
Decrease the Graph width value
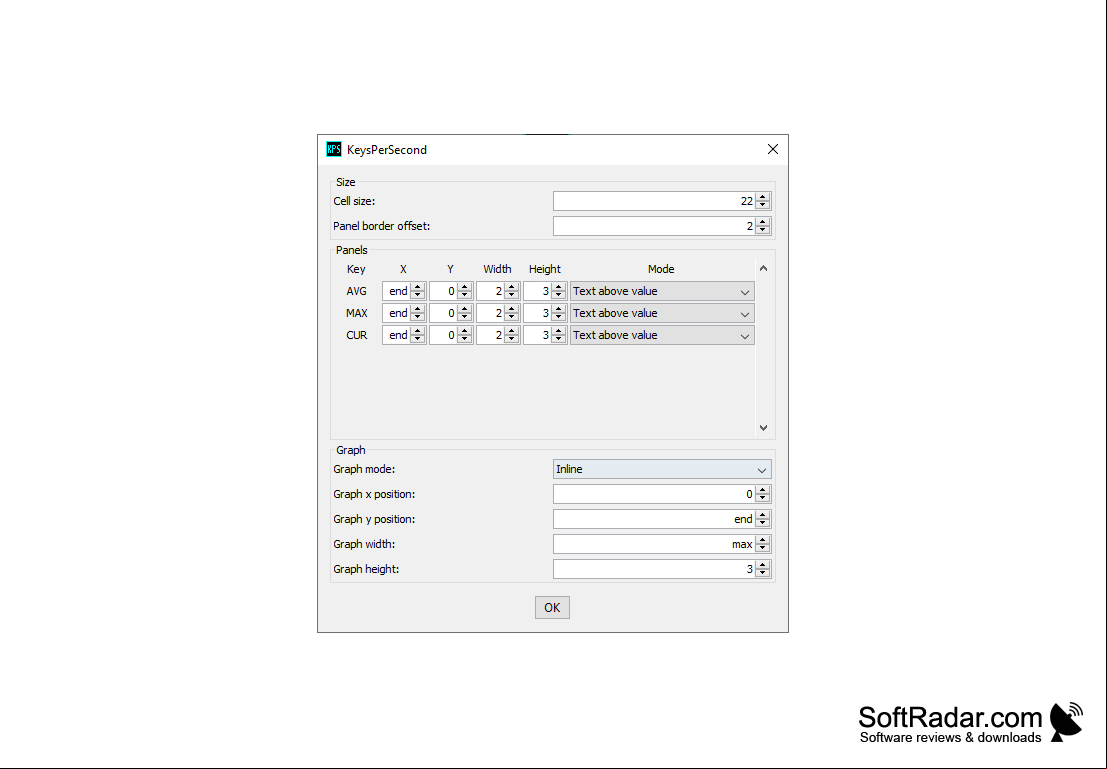(762, 549)
